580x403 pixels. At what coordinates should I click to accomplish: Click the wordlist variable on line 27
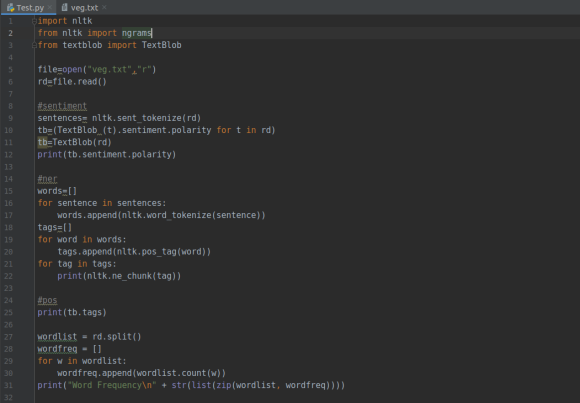pos(57,337)
